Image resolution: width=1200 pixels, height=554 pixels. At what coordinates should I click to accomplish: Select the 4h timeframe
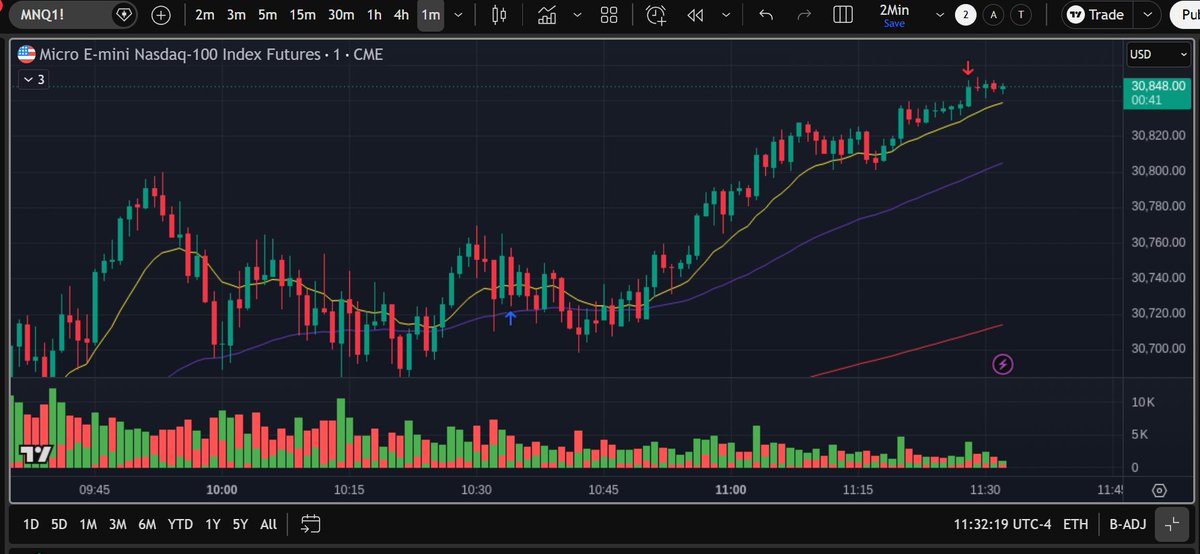401,15
